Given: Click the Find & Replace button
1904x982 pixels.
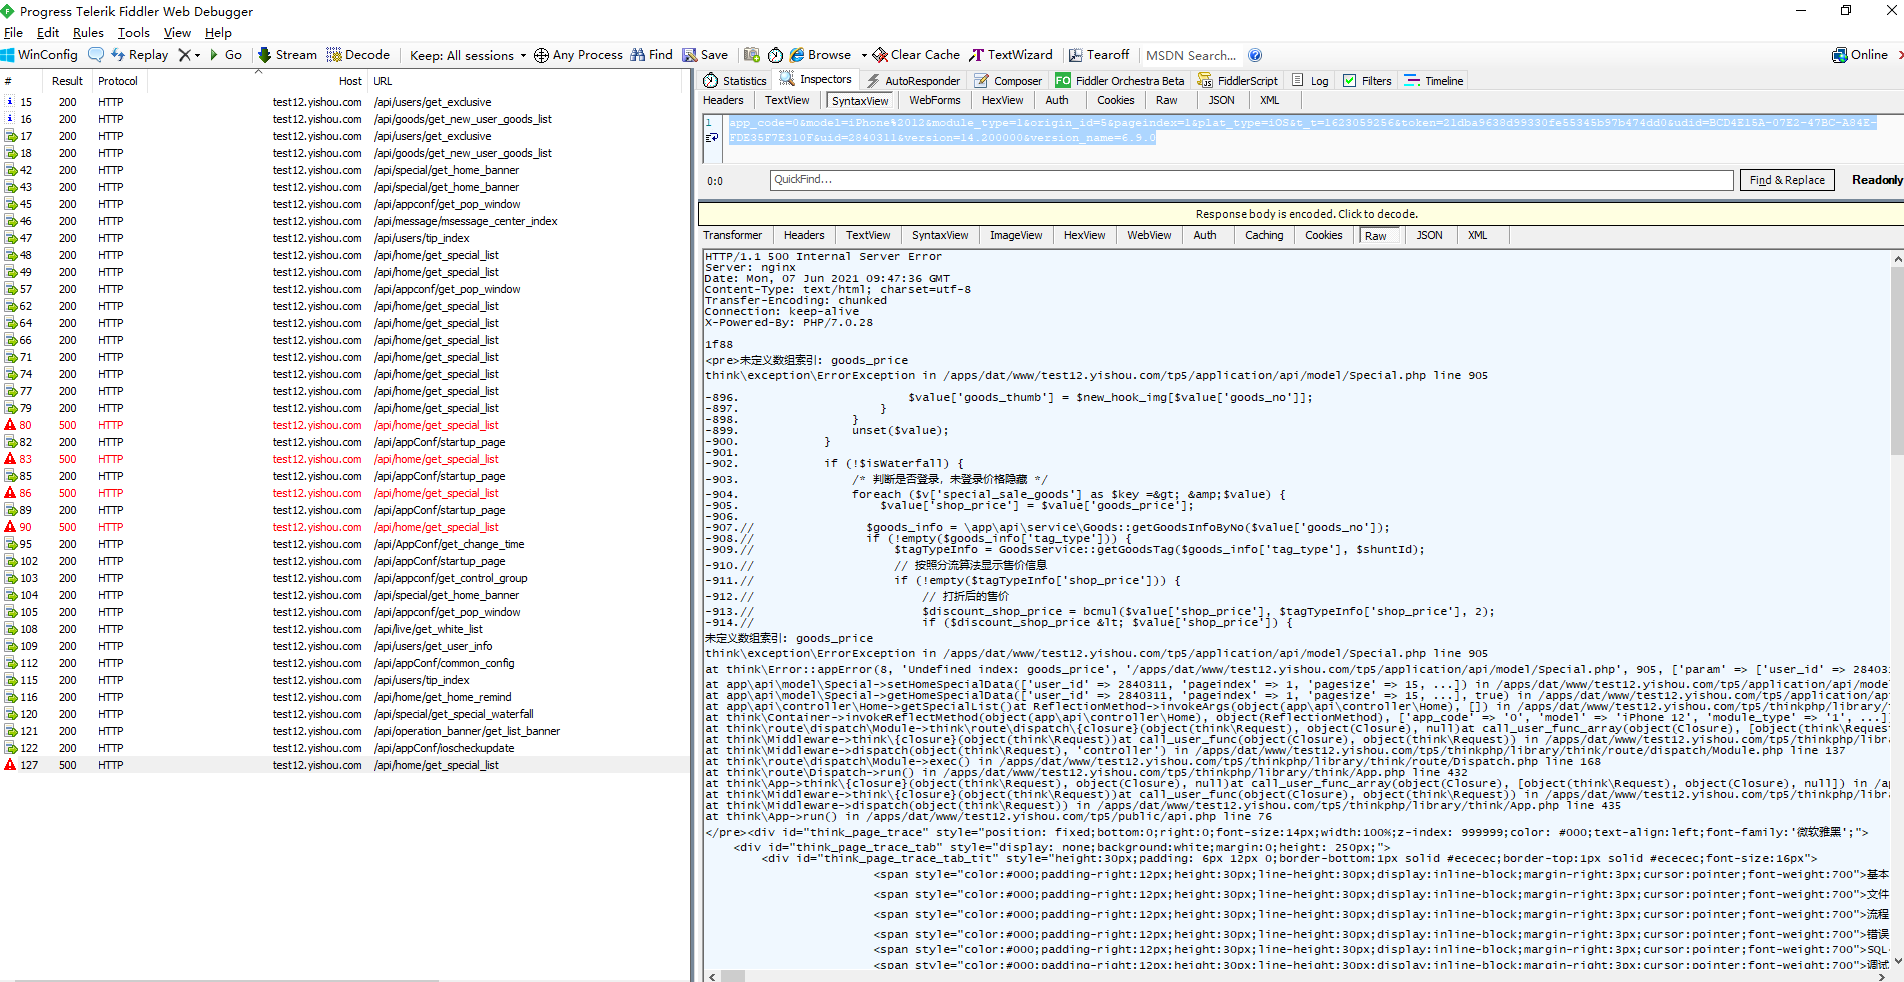Looking at the screenshot, I should [x=1787, y=180].
